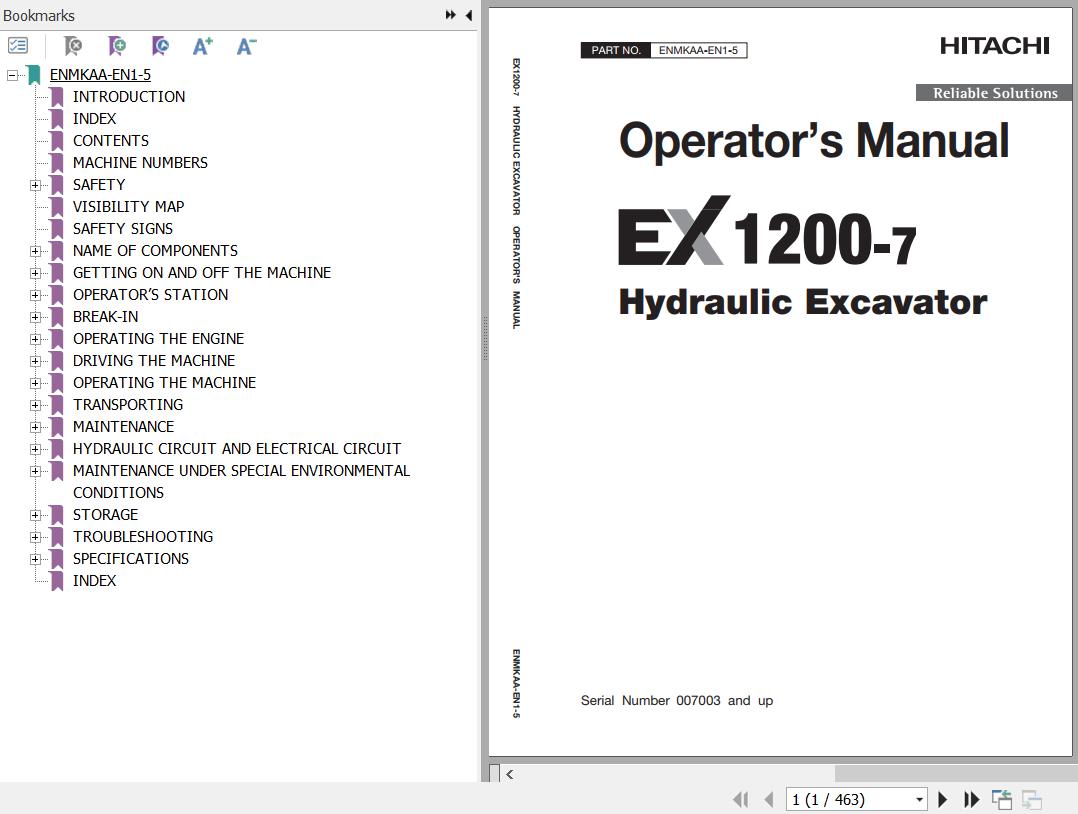The width and height of the screenshot is (1078, 814).
Task: Select the BREAK-IN bookmark
Action: coord(106,317)
